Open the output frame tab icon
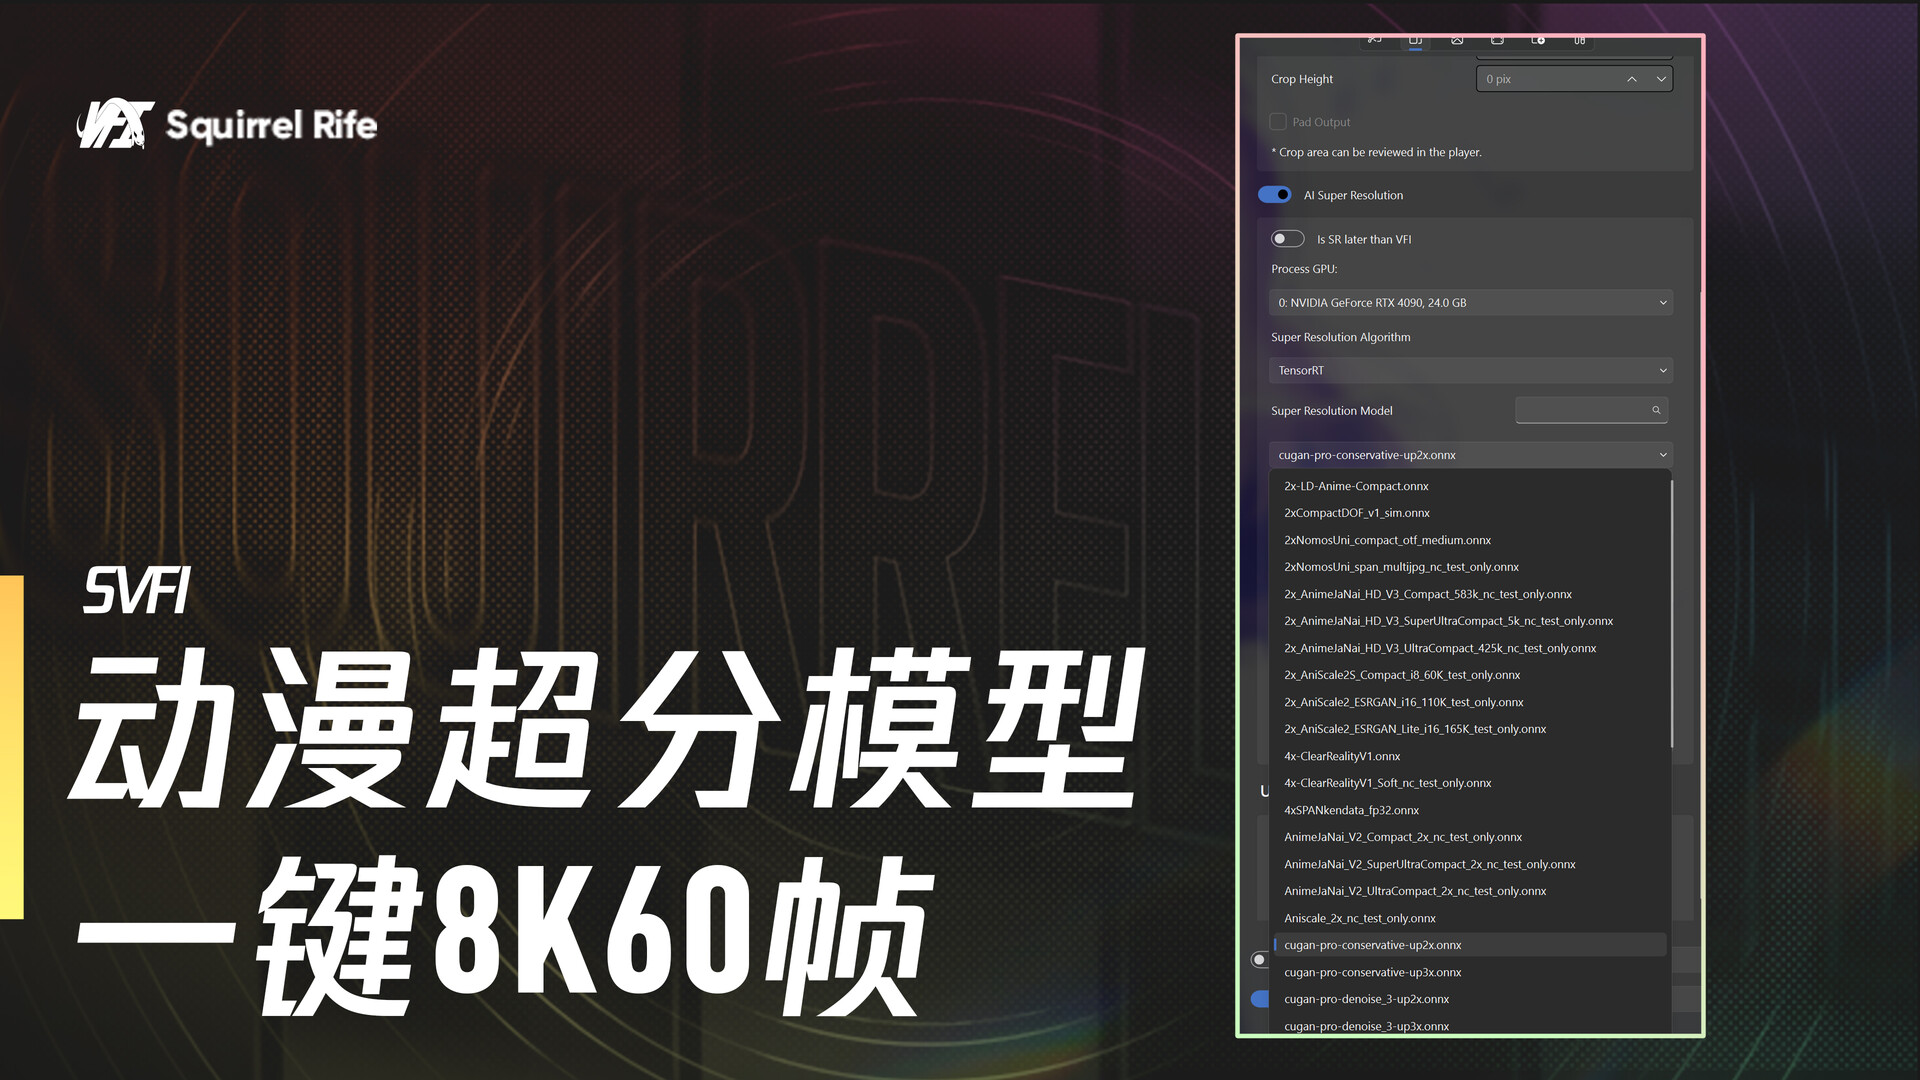 1497,40
